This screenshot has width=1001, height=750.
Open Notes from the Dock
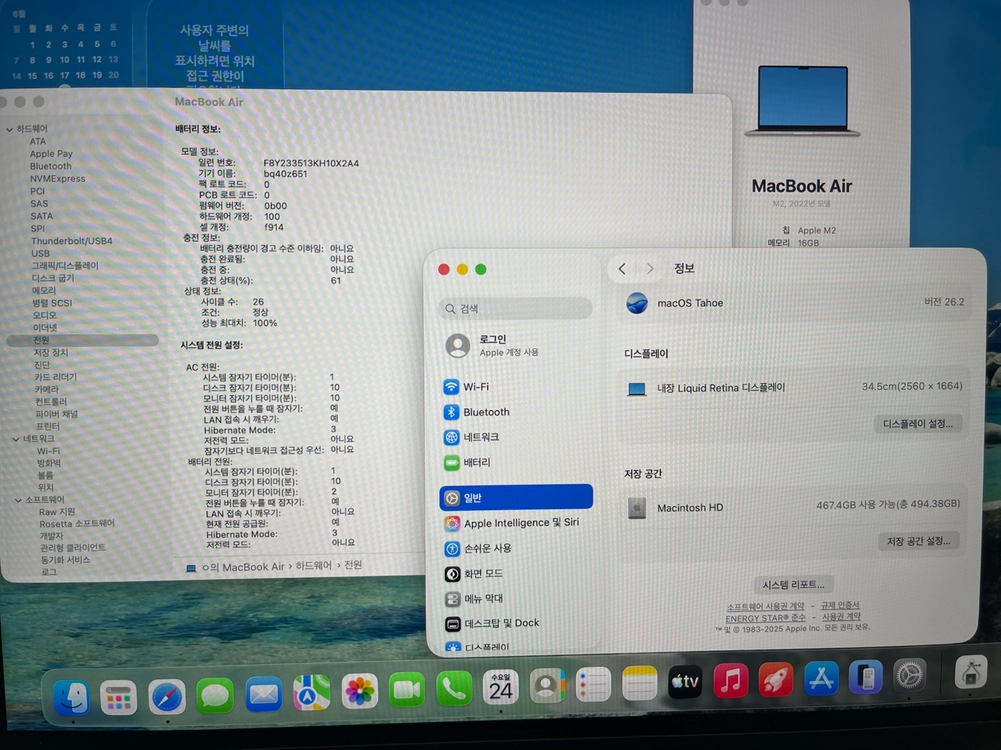[x=639, y=683]
